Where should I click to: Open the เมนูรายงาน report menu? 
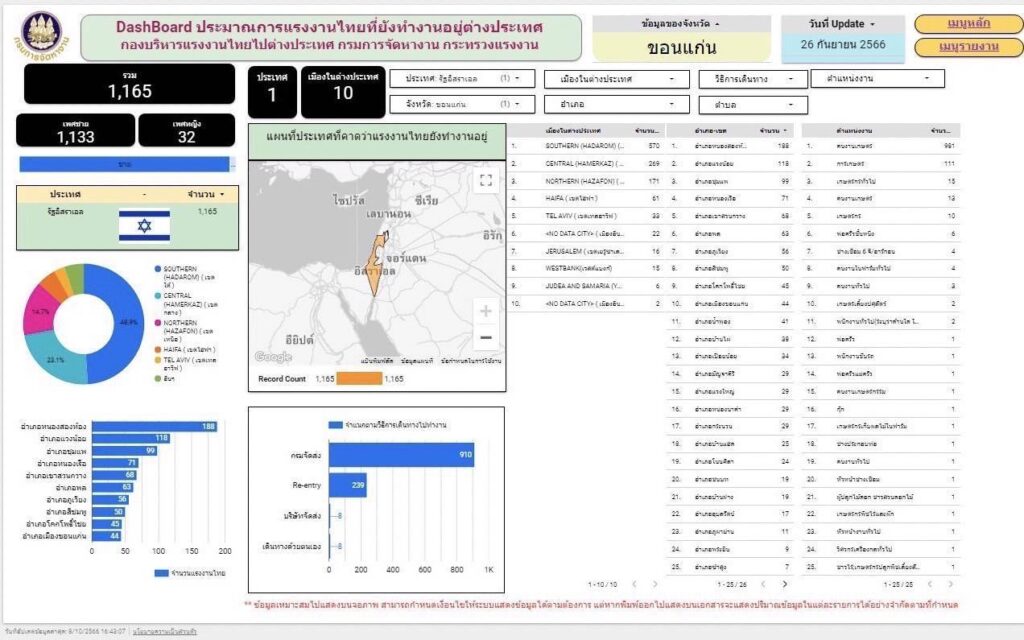[970, 47]
